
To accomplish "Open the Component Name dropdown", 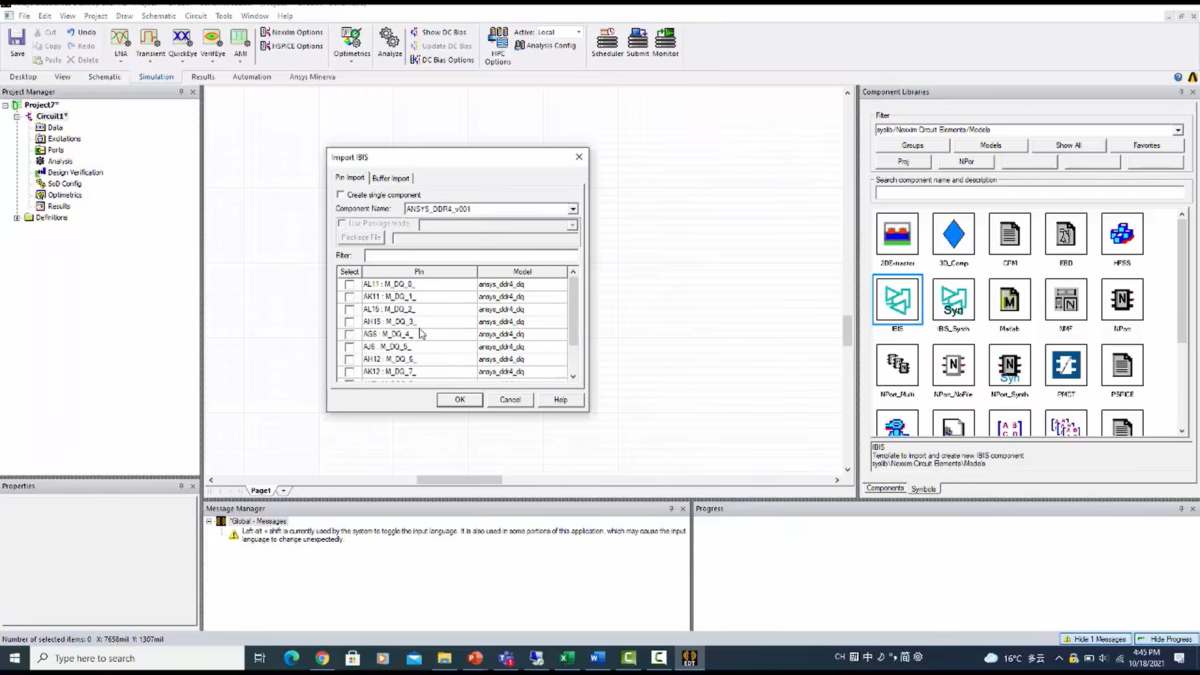I will pos(573,209).
